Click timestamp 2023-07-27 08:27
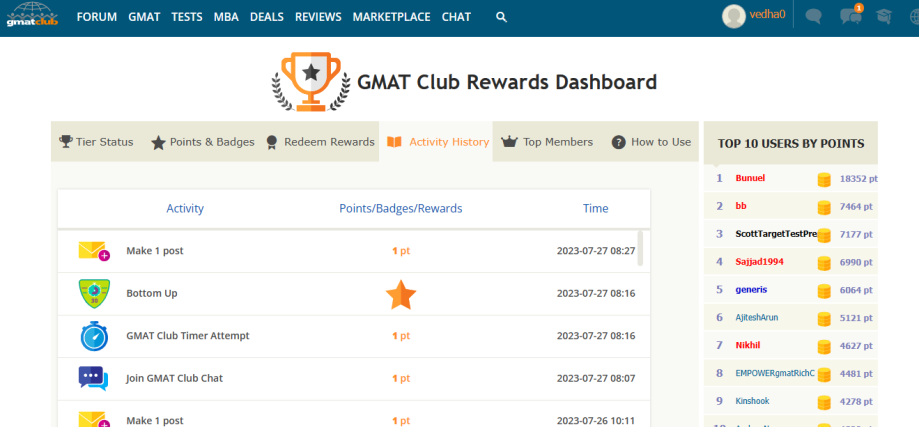Viewport: 919px width, 427px height. 596,251
